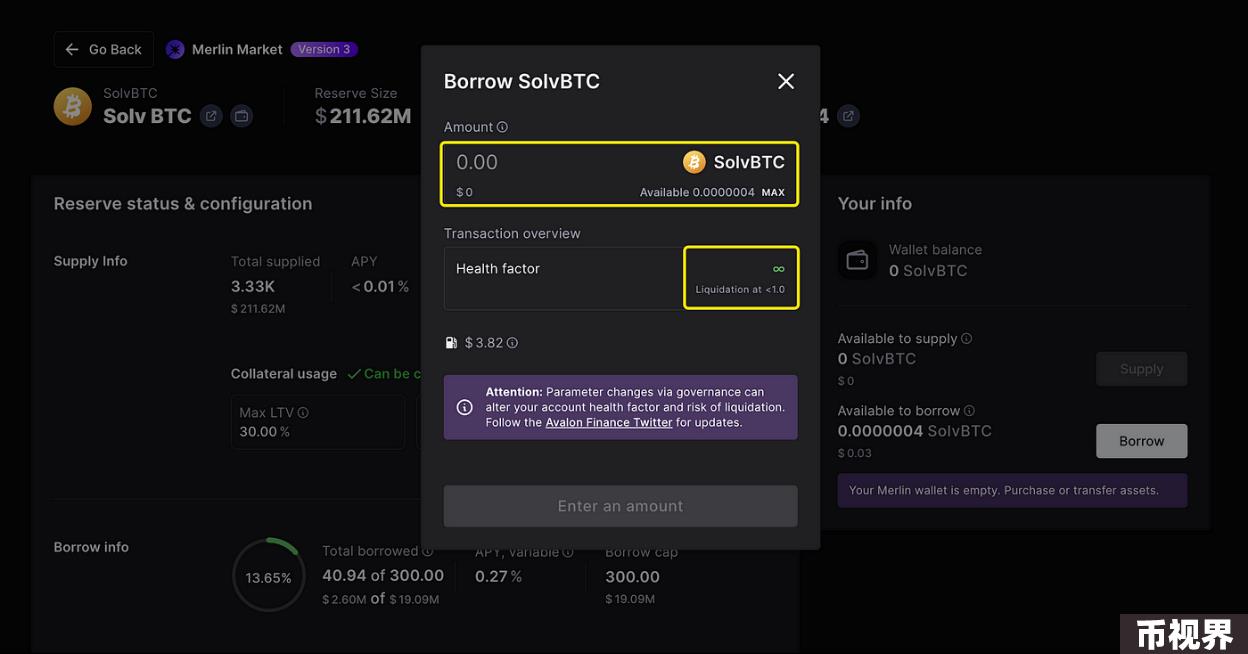
Task: Go Back to the previous page
Action: click(x=104, y=49)
